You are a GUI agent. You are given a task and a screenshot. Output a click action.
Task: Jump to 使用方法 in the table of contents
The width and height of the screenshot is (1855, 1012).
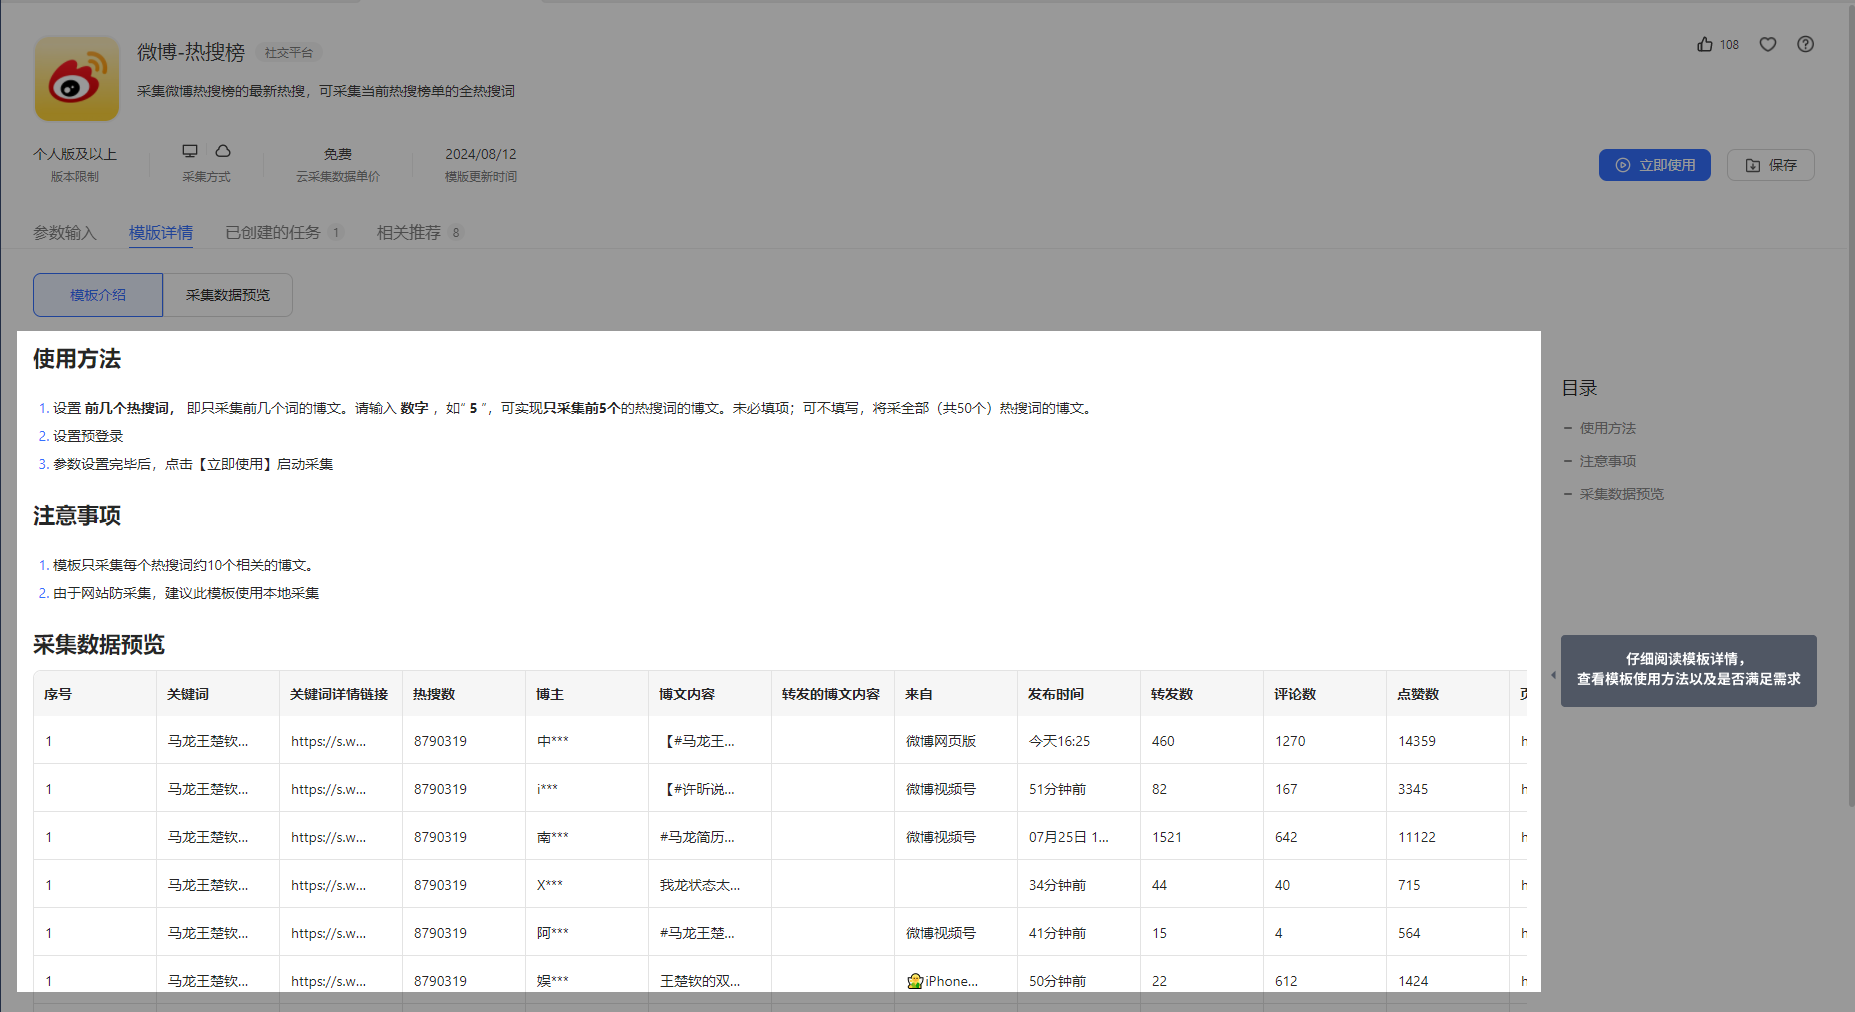[x=1607, y=428]
